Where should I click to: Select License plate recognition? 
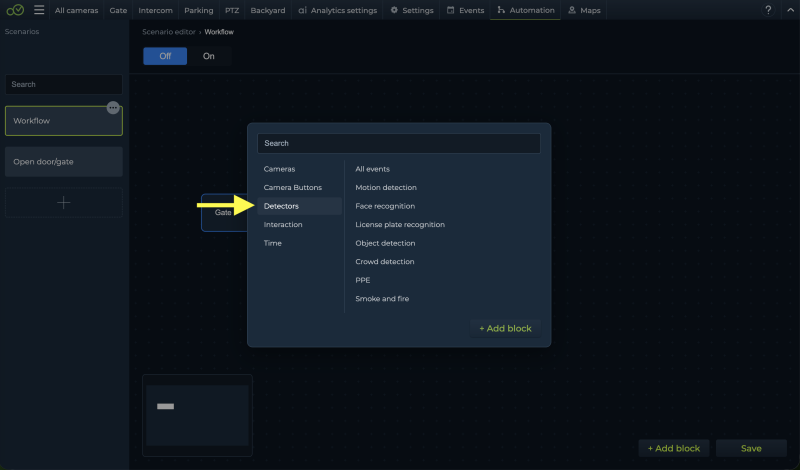[400, 225]
